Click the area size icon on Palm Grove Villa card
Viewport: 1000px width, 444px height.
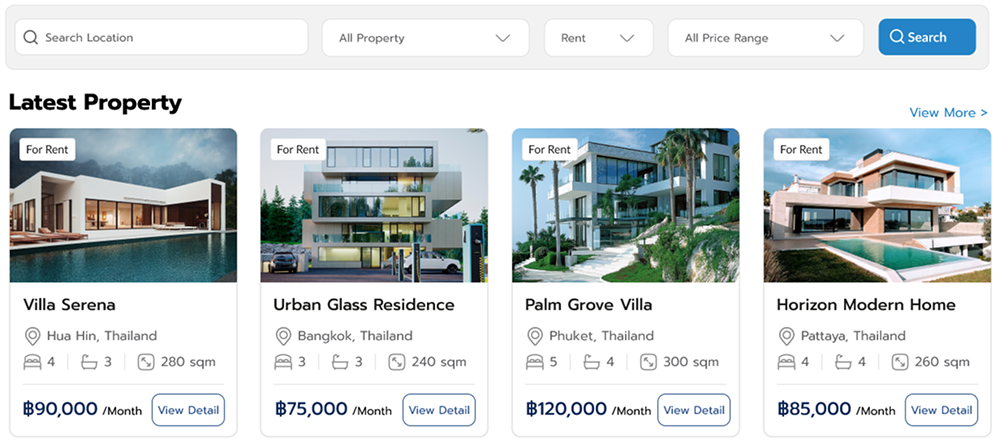coord(648,362)
